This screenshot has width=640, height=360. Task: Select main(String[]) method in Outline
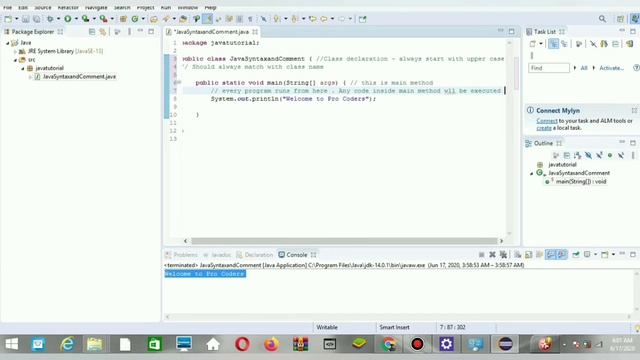[x=577, y=182]
